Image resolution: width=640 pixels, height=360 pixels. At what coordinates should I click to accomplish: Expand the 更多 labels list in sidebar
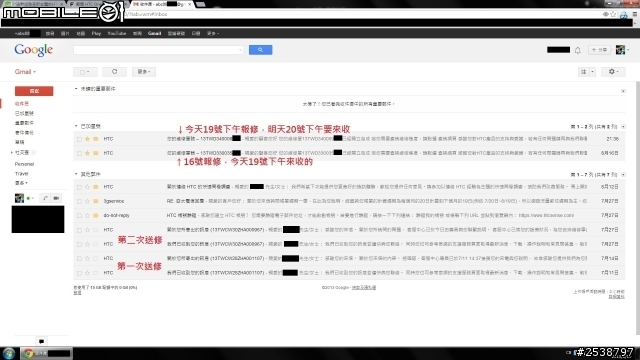(x=21, y=183)
